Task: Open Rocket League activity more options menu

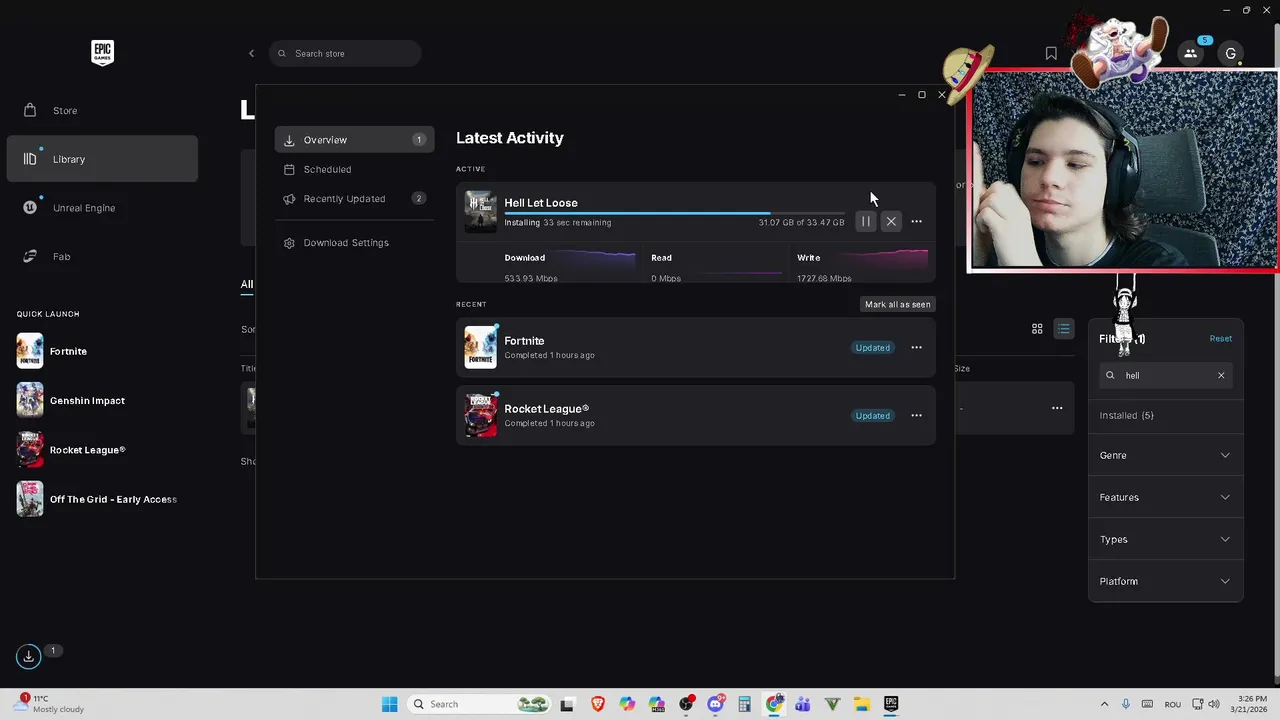Action: 916,416
